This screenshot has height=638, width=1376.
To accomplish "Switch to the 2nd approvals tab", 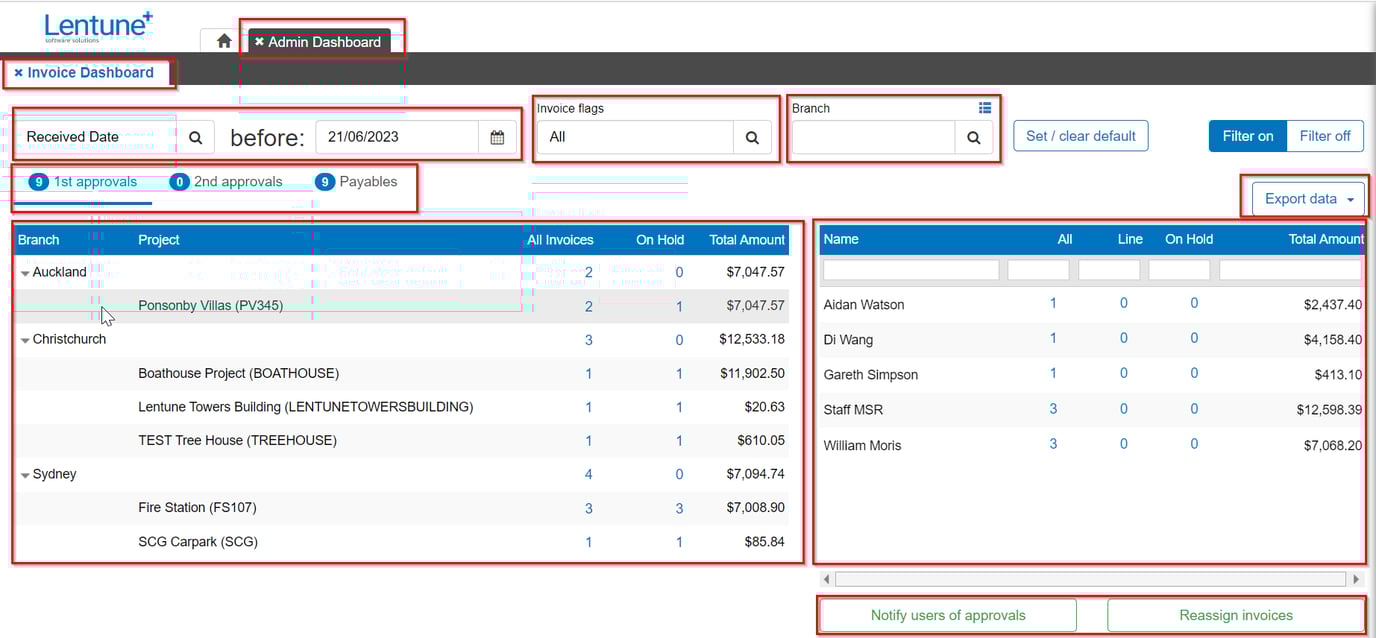I will click(x=227, y=182).
